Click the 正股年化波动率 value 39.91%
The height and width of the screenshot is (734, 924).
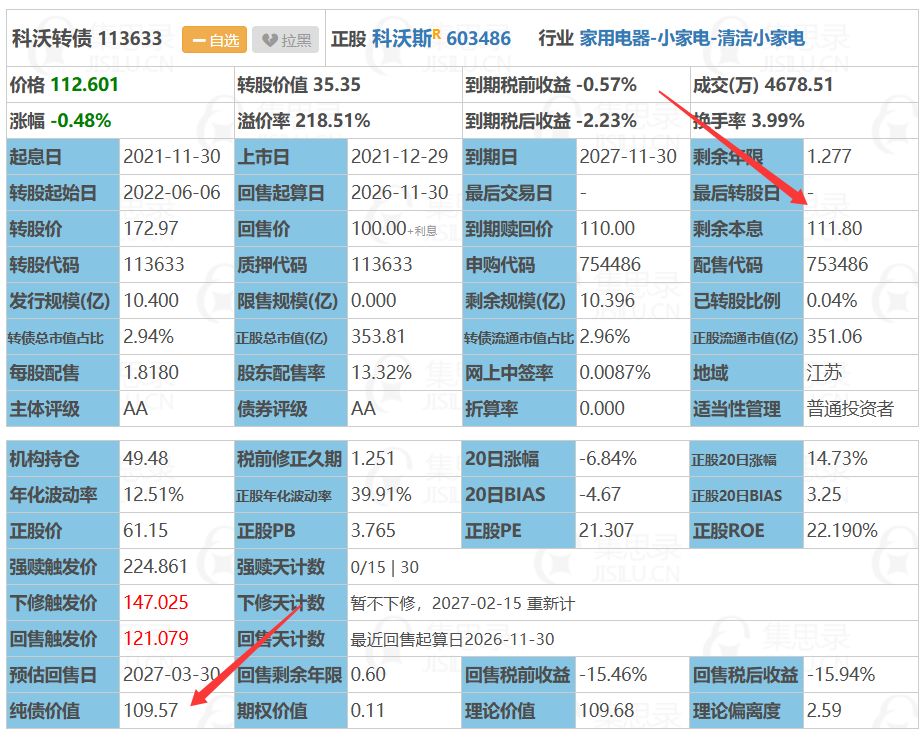point(381,494)
